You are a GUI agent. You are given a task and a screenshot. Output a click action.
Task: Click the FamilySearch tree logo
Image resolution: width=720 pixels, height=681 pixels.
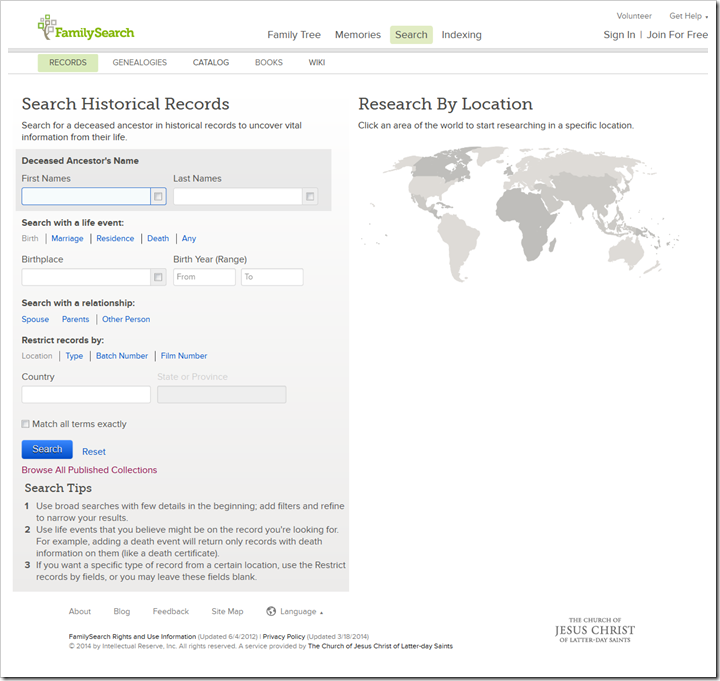point(86,28)
